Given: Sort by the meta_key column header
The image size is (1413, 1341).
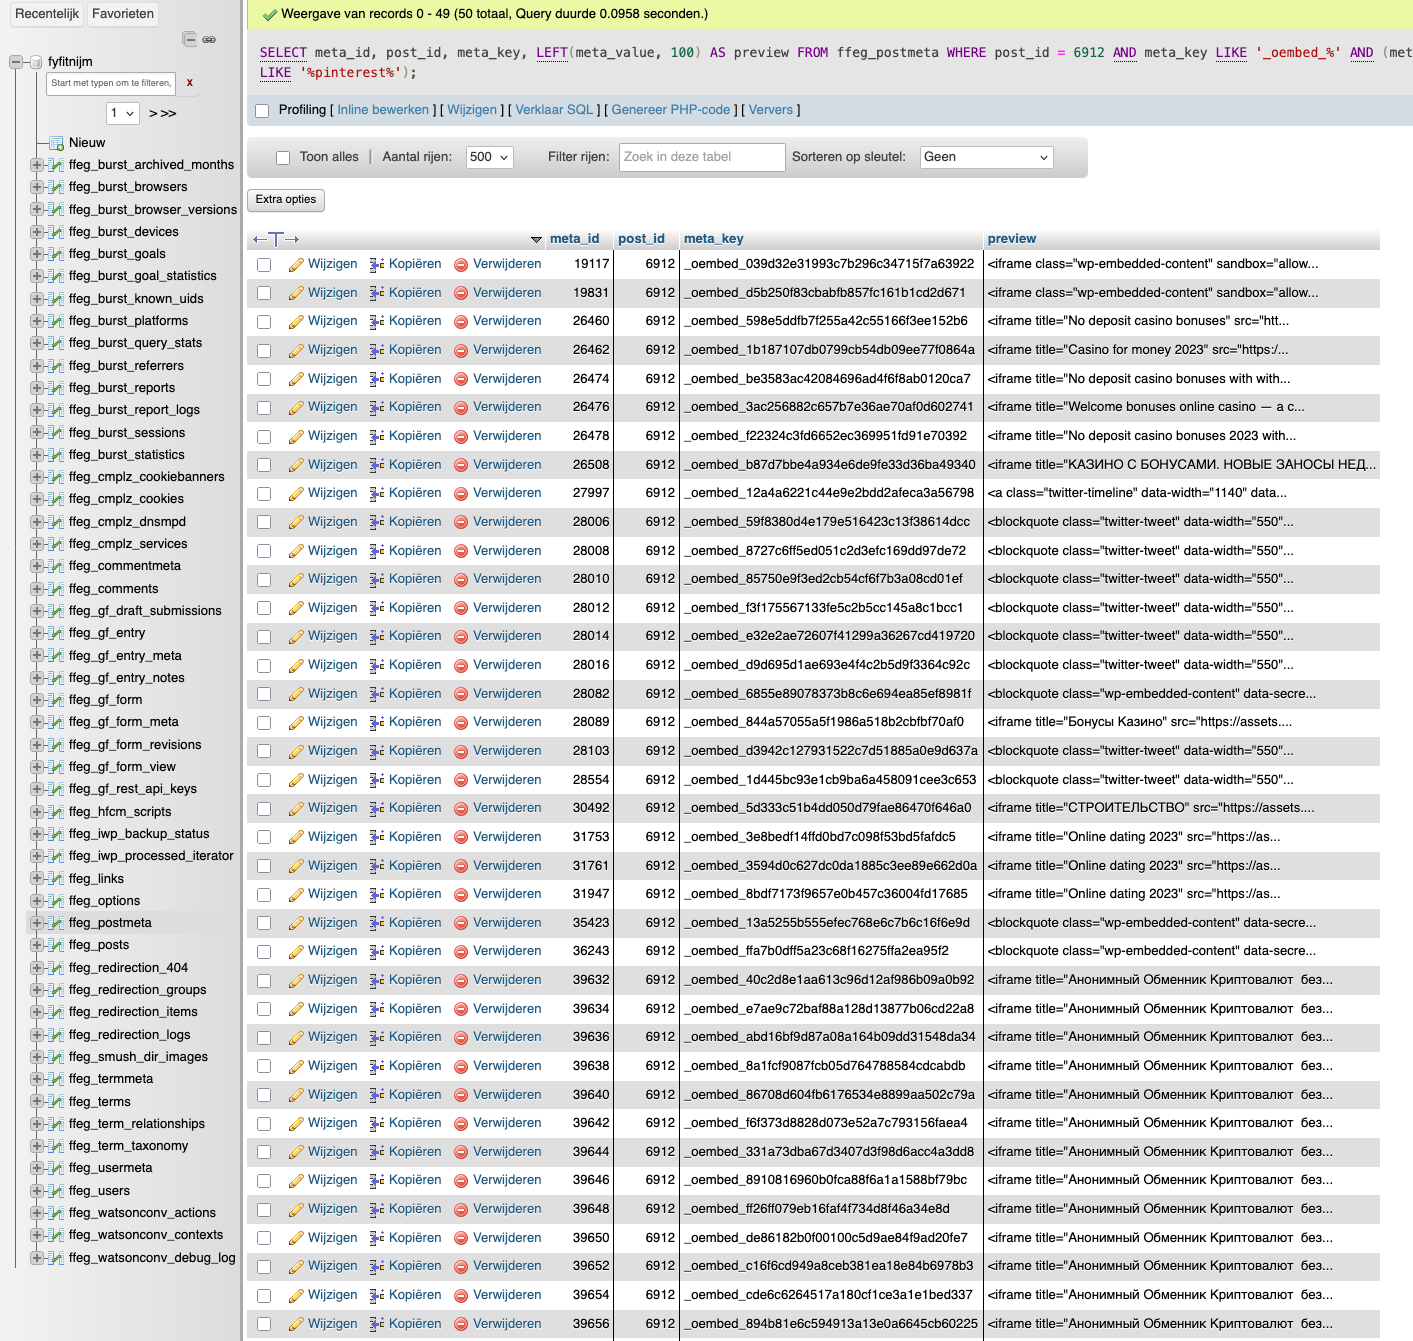Looking at the screenshot, I should point(713,239).
